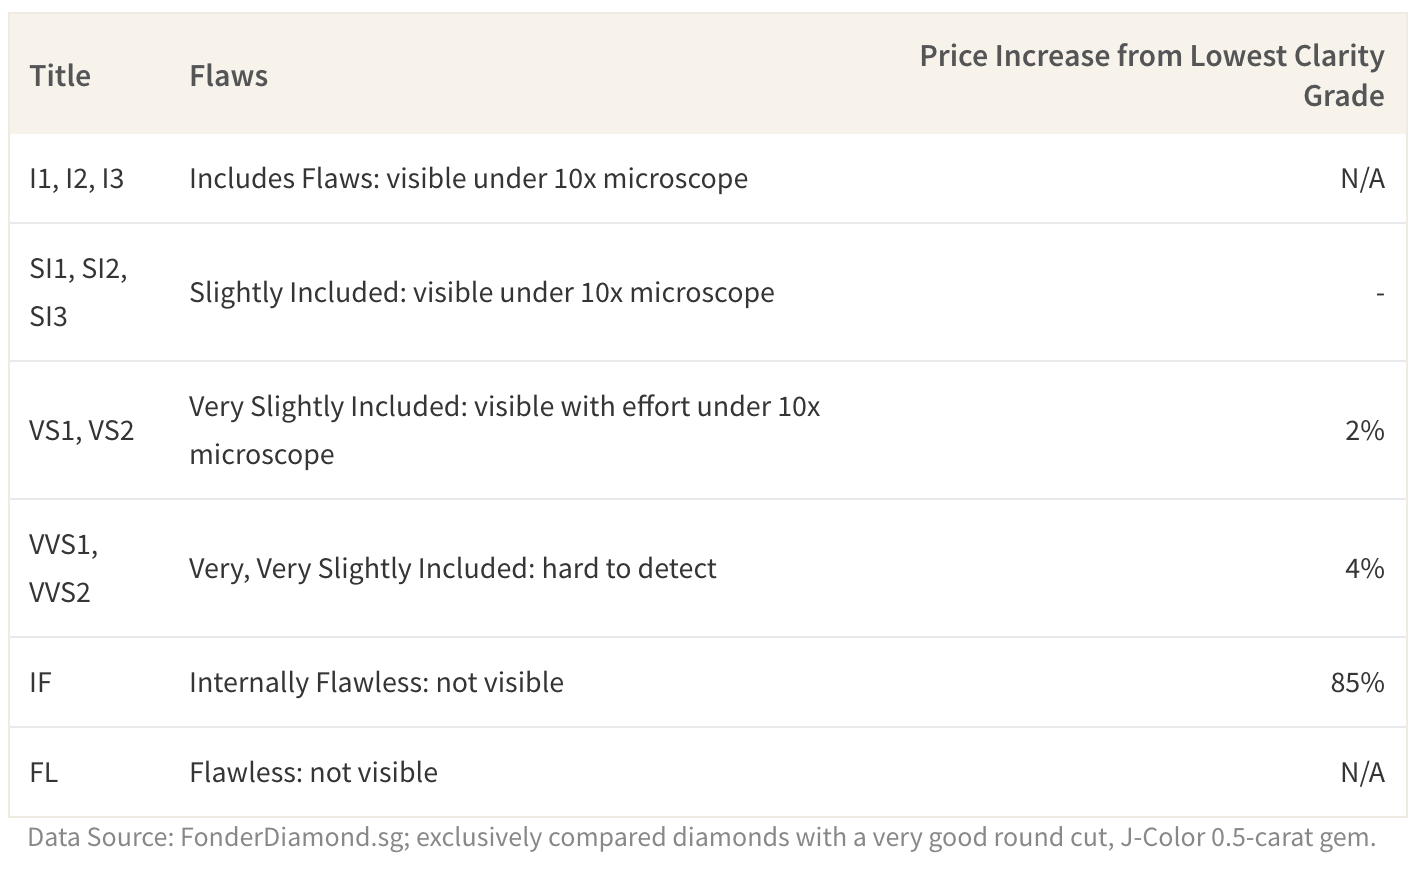The height and width of the screenshot is (870, 1420).
Task: Select the VVS1, VVS2 title cell
Action: coord(64,568)
